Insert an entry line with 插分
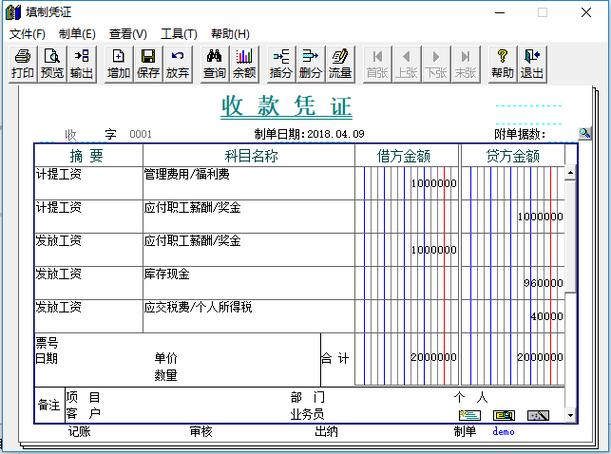Screen dimensions: 611x454 (x=281, y=64)
